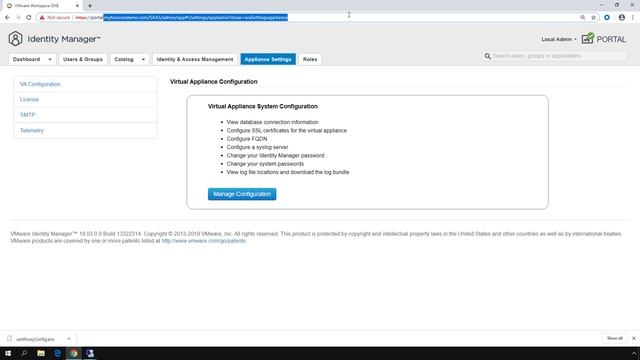Select VA Configuration in sidebar
This screenshot has width=640, height=360.
pyautogui.click(x=40, y=84)
